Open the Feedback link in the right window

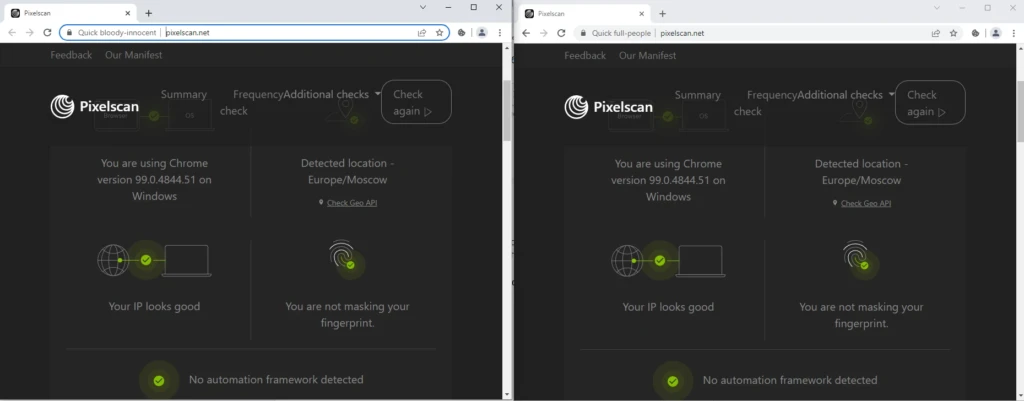(x=585, y=56)
